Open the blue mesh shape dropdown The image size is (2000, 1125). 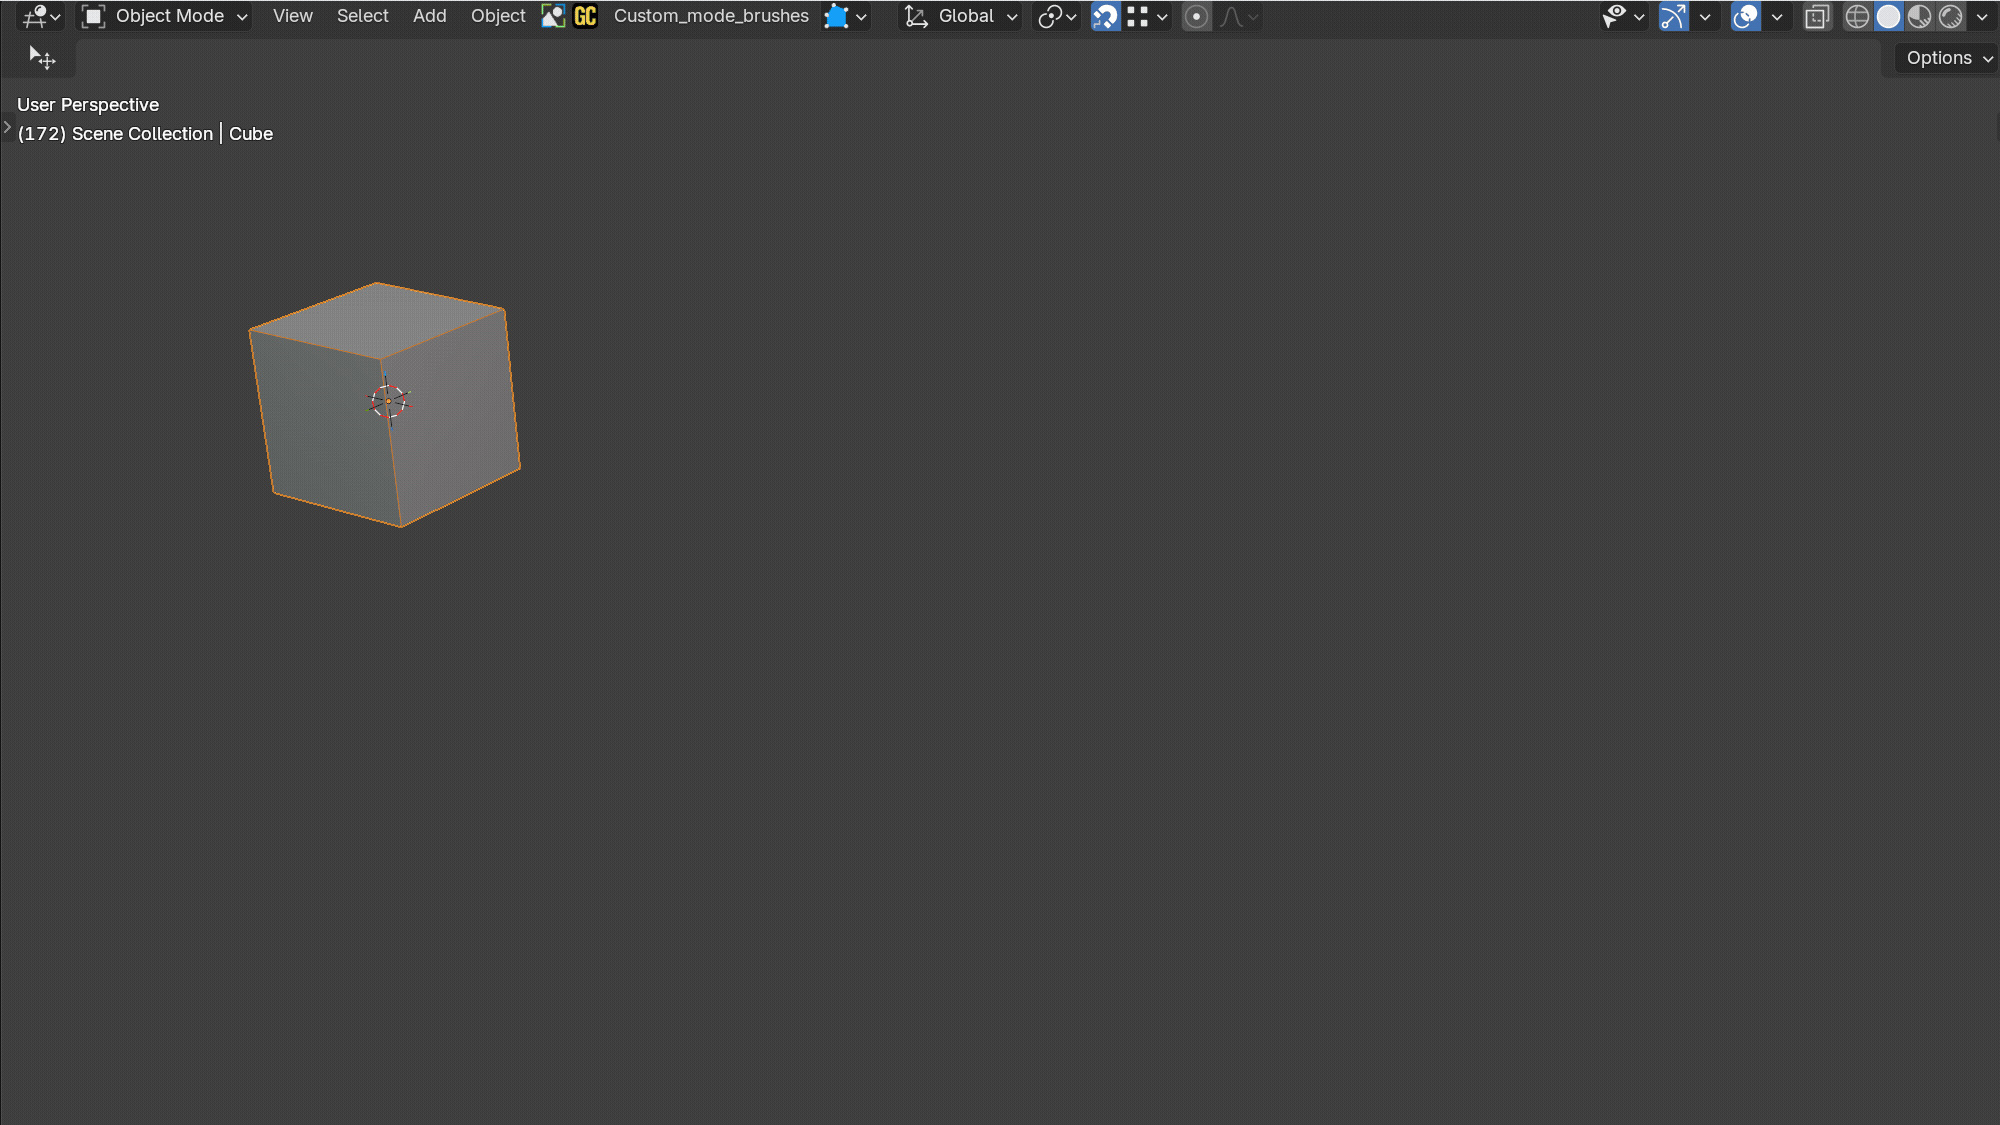(845, 16)
